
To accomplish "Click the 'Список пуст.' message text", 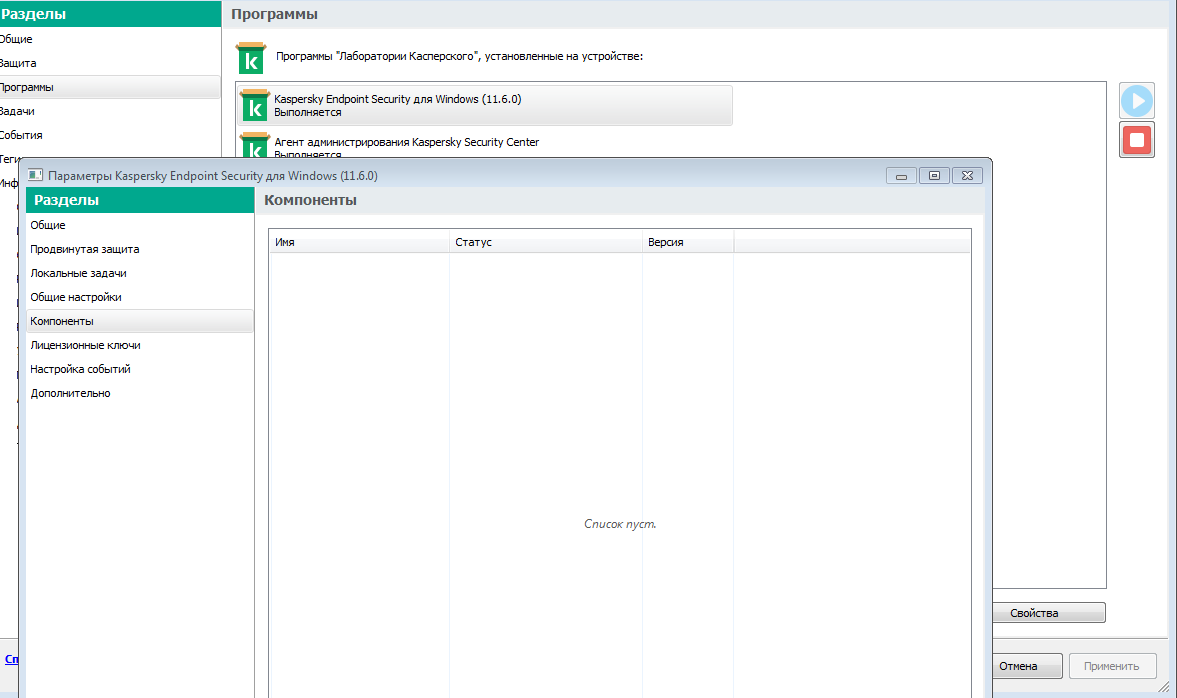I will pos(620,524).
